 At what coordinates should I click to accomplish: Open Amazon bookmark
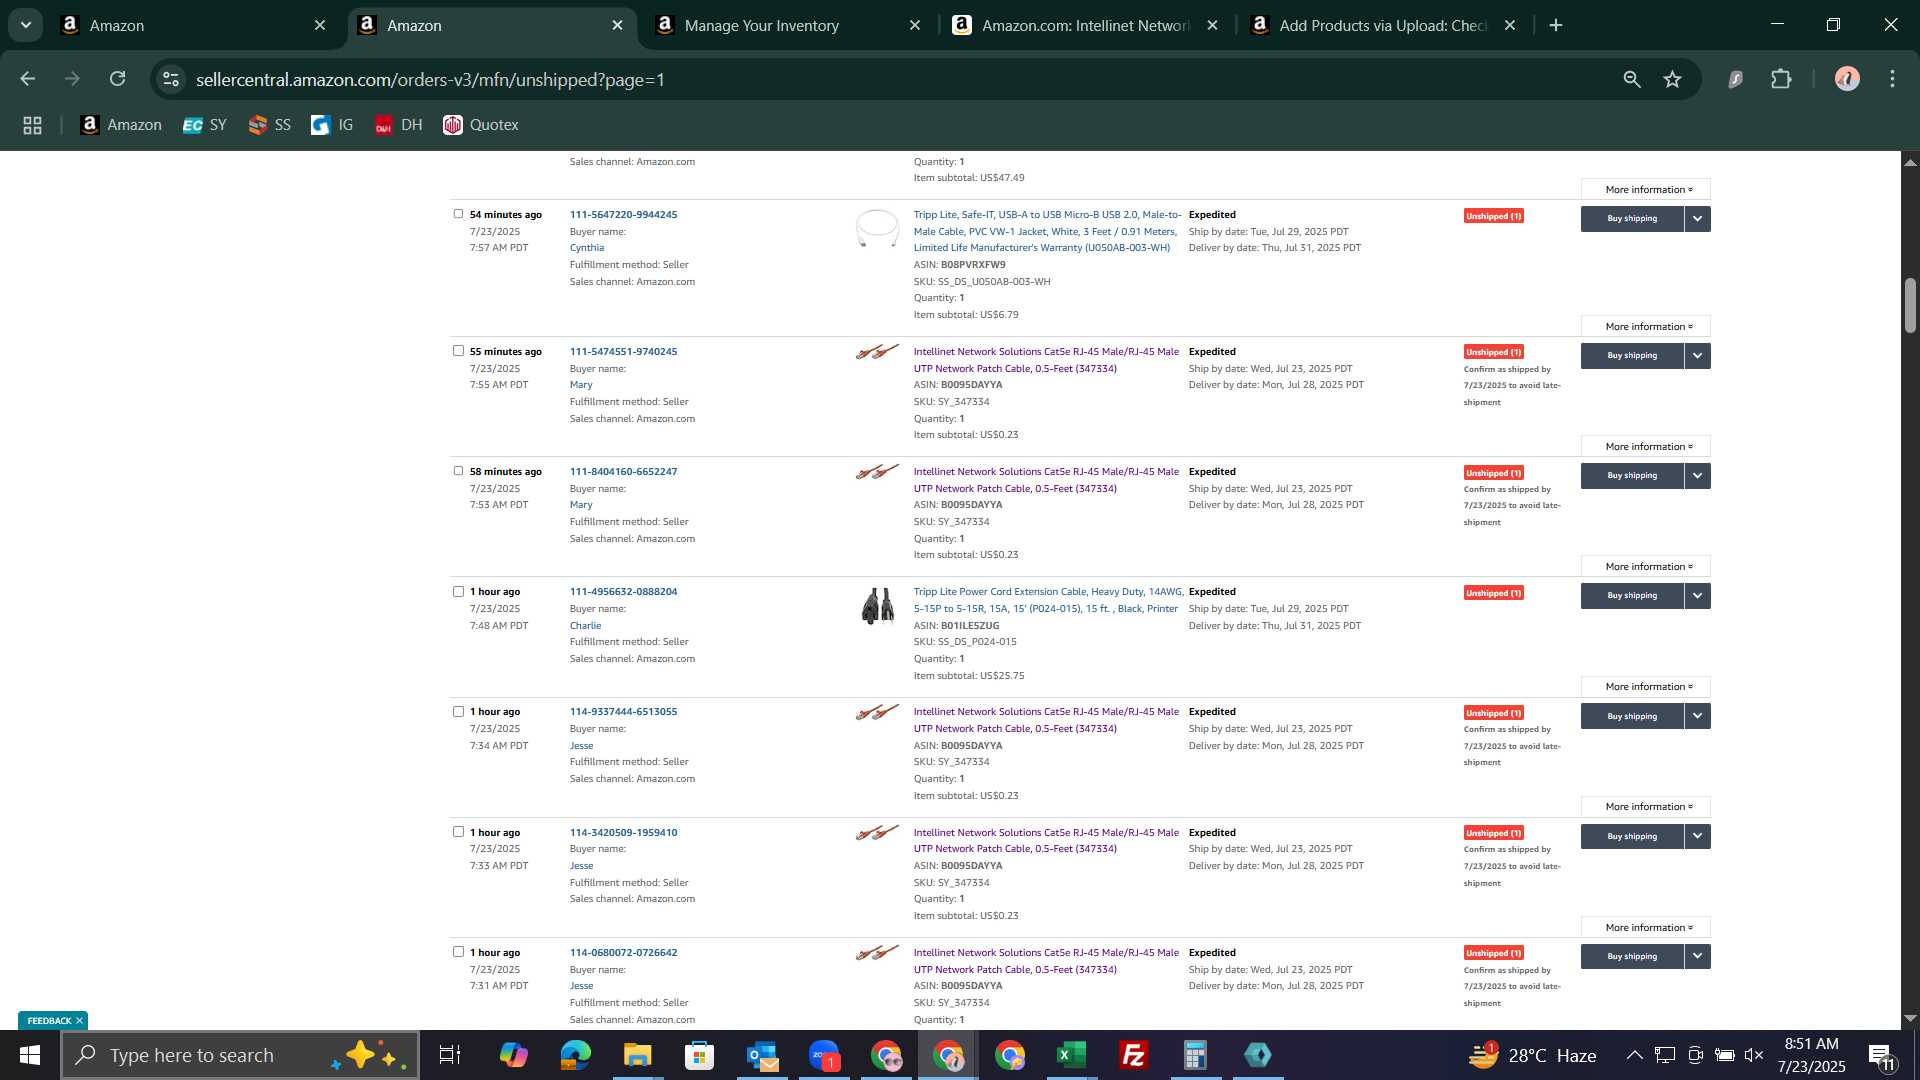tap(121, 125)
